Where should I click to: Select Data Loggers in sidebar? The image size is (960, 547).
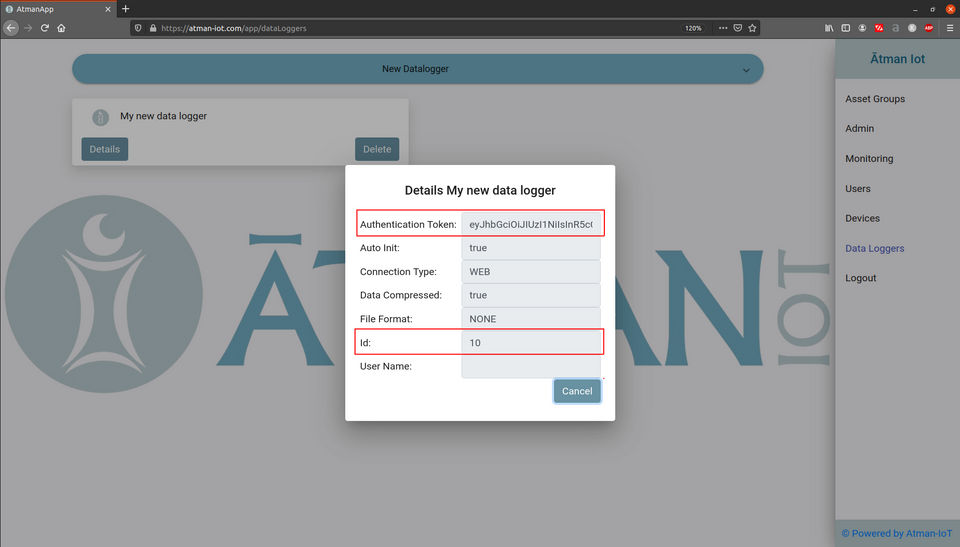coord(874,248)
